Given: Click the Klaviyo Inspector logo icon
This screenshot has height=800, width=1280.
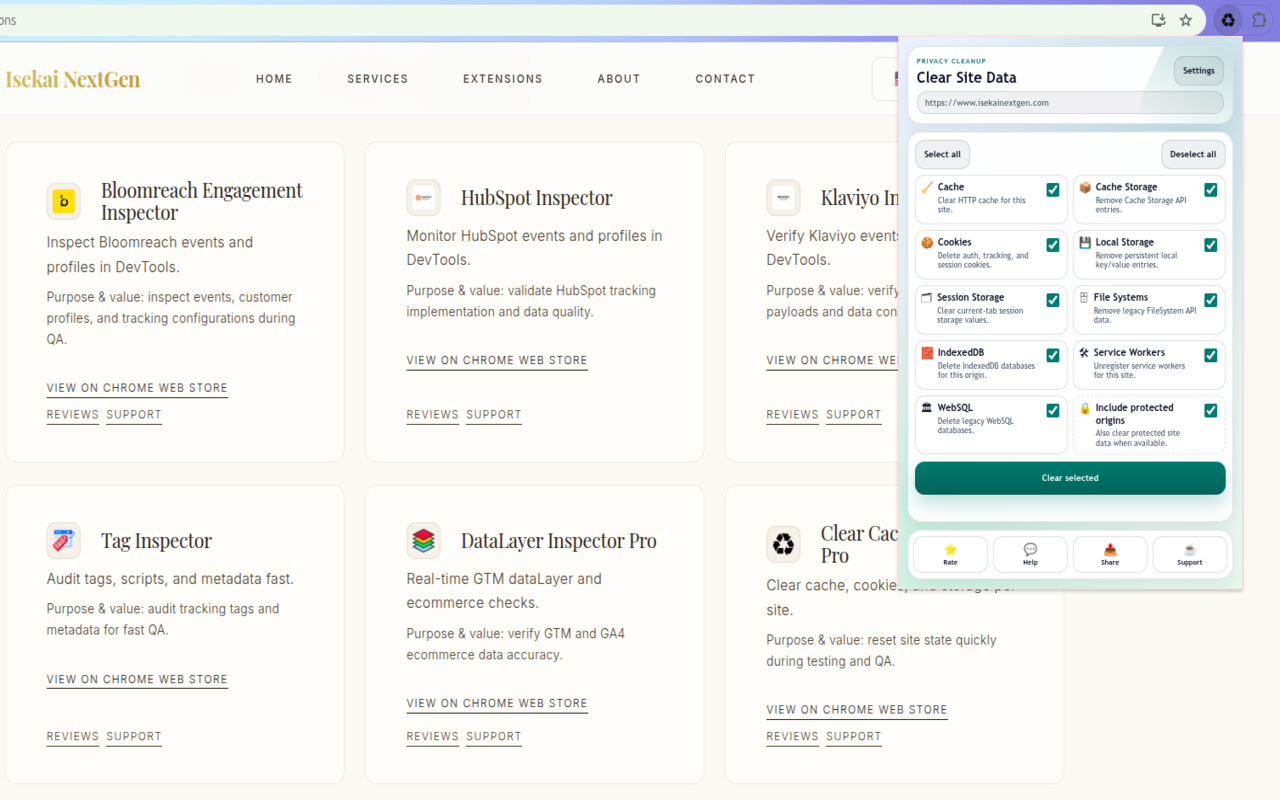Looking at the screenshot, I should click(x=784, y=198).
